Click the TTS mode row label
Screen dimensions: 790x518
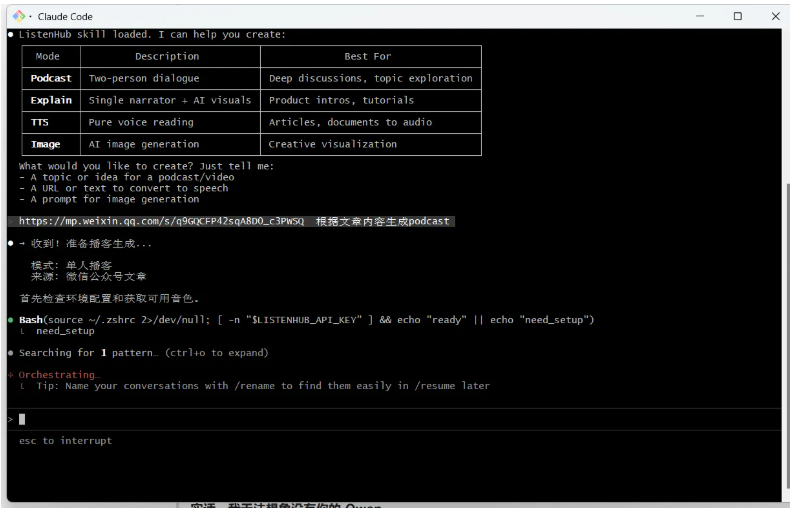click(x=41, y=122)
